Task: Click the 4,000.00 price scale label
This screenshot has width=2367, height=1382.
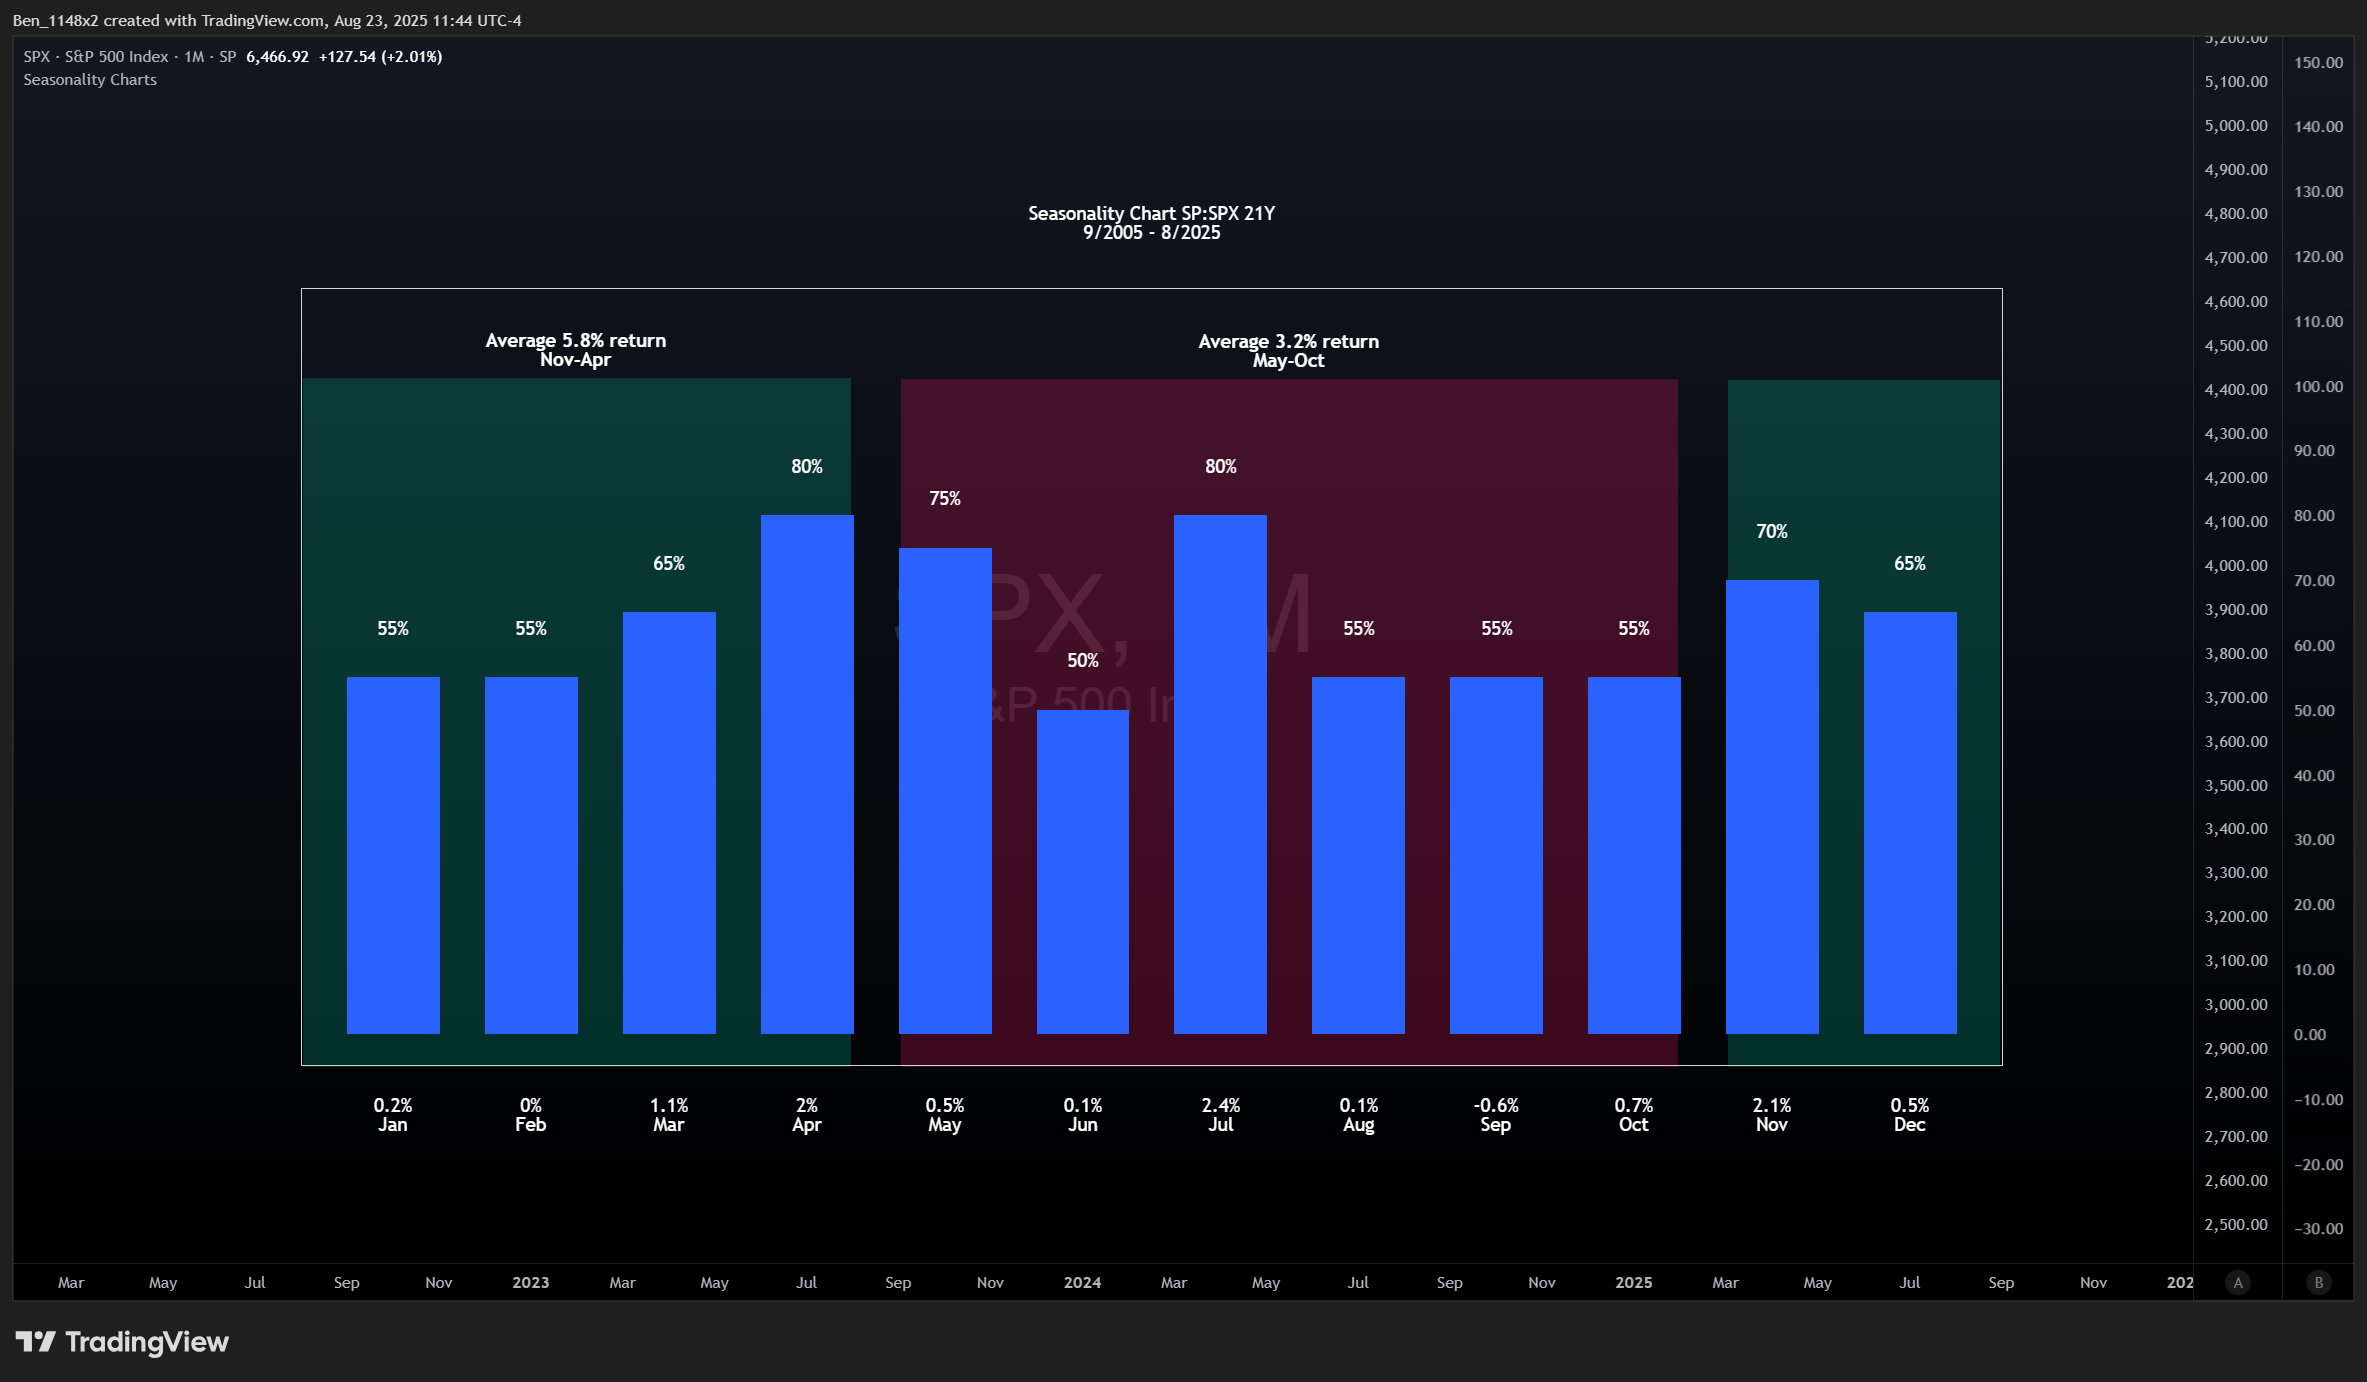Action: pos(2236,566)
